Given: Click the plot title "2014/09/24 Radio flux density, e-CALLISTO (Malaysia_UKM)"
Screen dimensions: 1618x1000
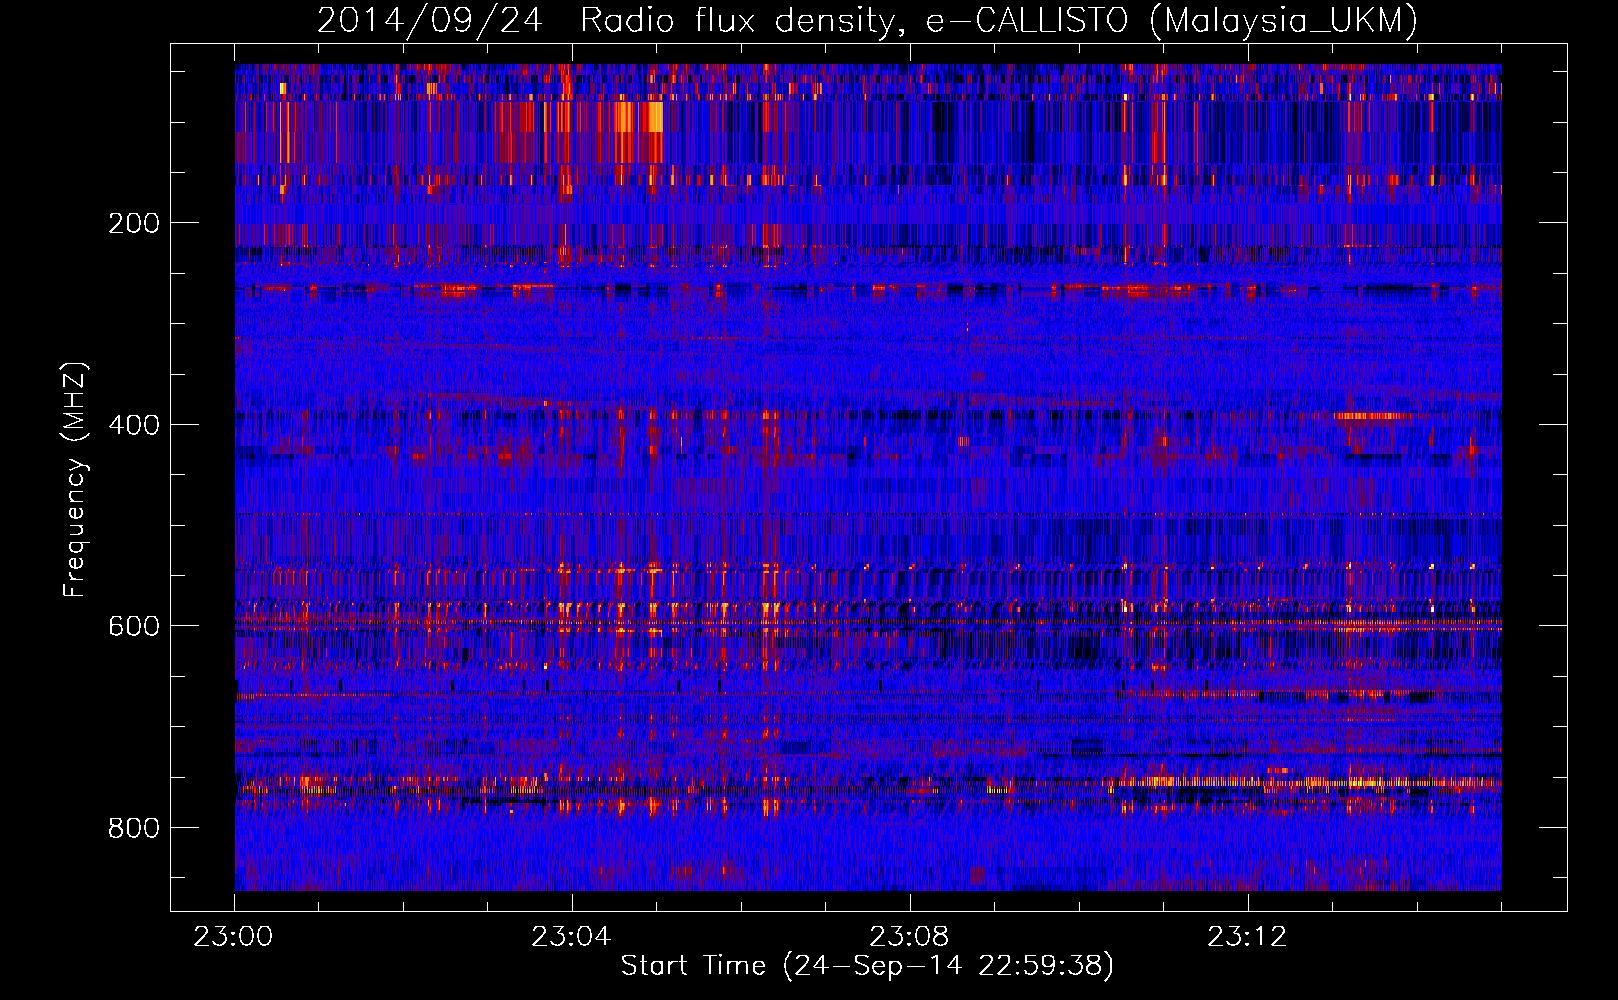Looking at the screenshot, I should [x=867, y=21].
